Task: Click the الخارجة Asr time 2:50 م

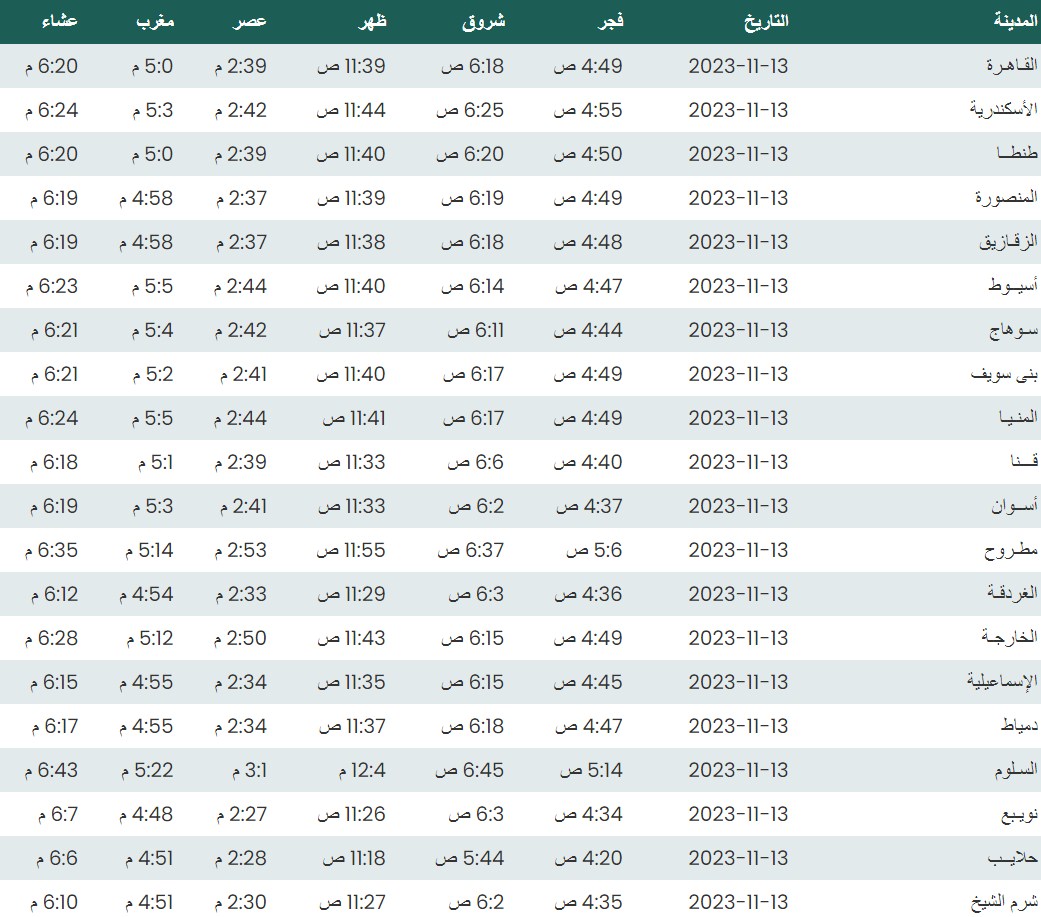Action: (x=240, y=638)
